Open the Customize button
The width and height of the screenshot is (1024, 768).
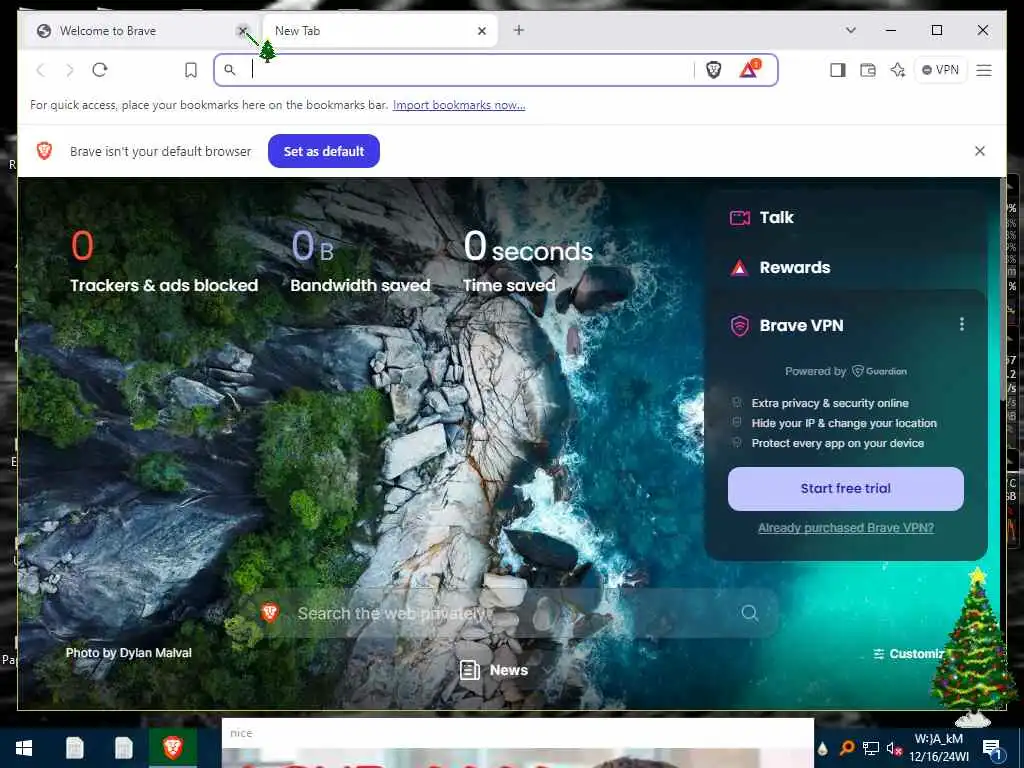coord(908,654)
